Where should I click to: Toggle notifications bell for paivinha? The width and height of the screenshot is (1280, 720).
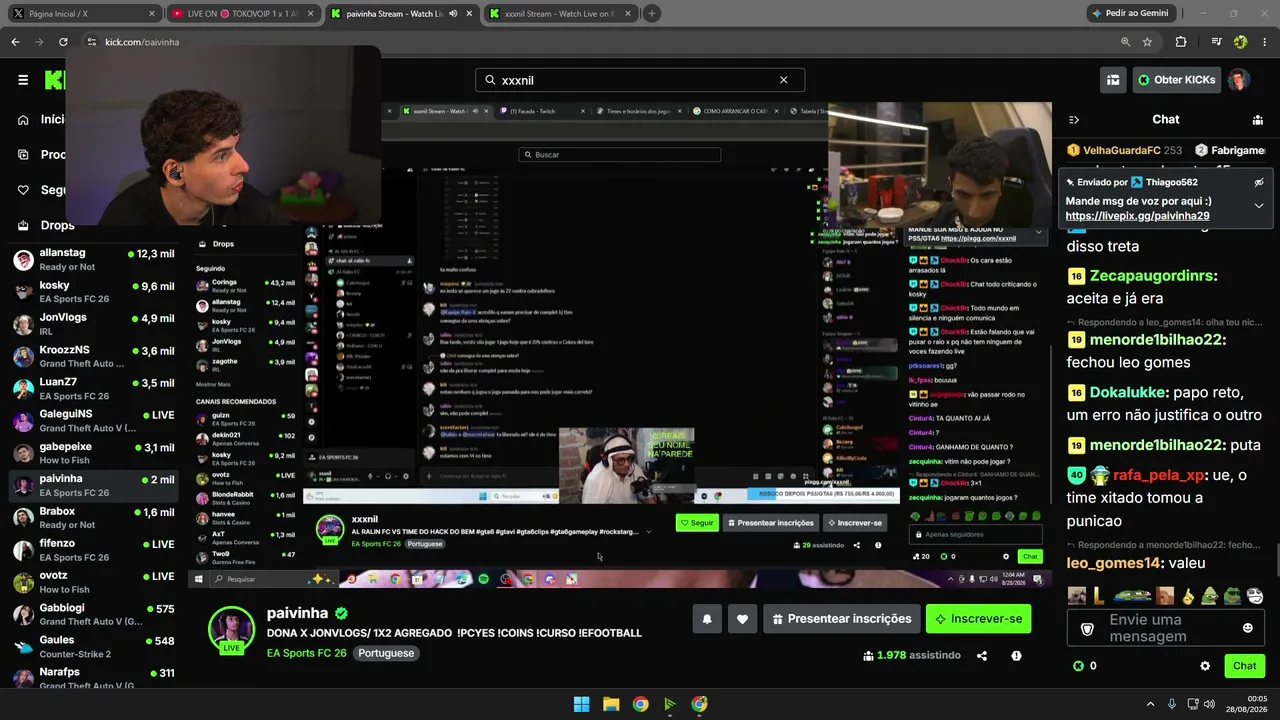(707, 619)
